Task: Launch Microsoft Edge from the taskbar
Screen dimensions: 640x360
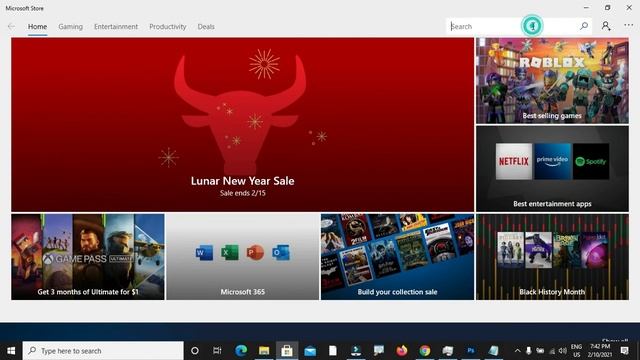Action: coord(241,351)
